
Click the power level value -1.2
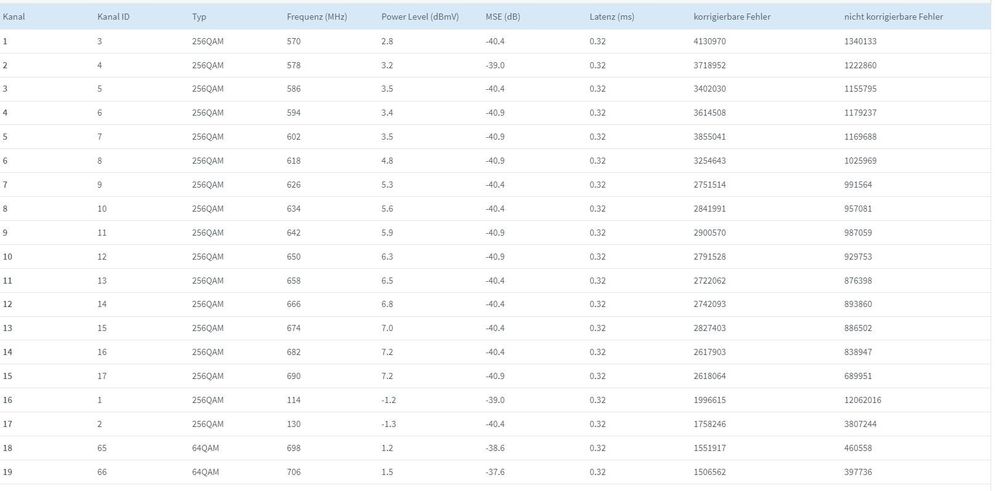[391, 400]
